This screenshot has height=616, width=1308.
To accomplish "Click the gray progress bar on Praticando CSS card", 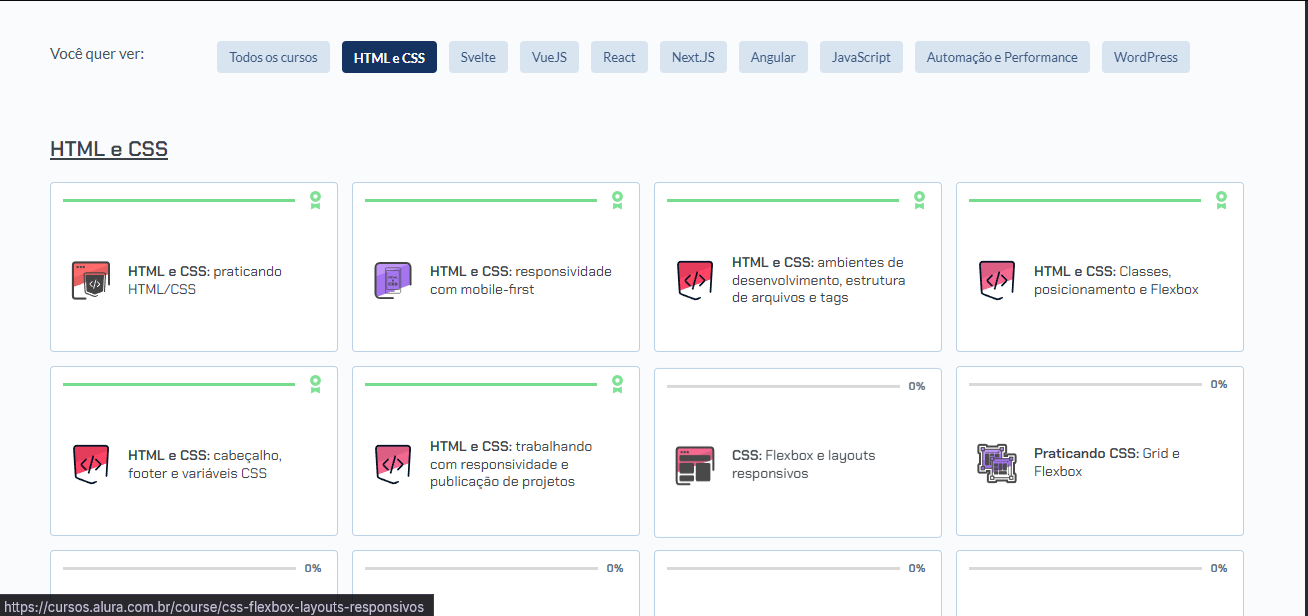I will tap(1085, 384).
